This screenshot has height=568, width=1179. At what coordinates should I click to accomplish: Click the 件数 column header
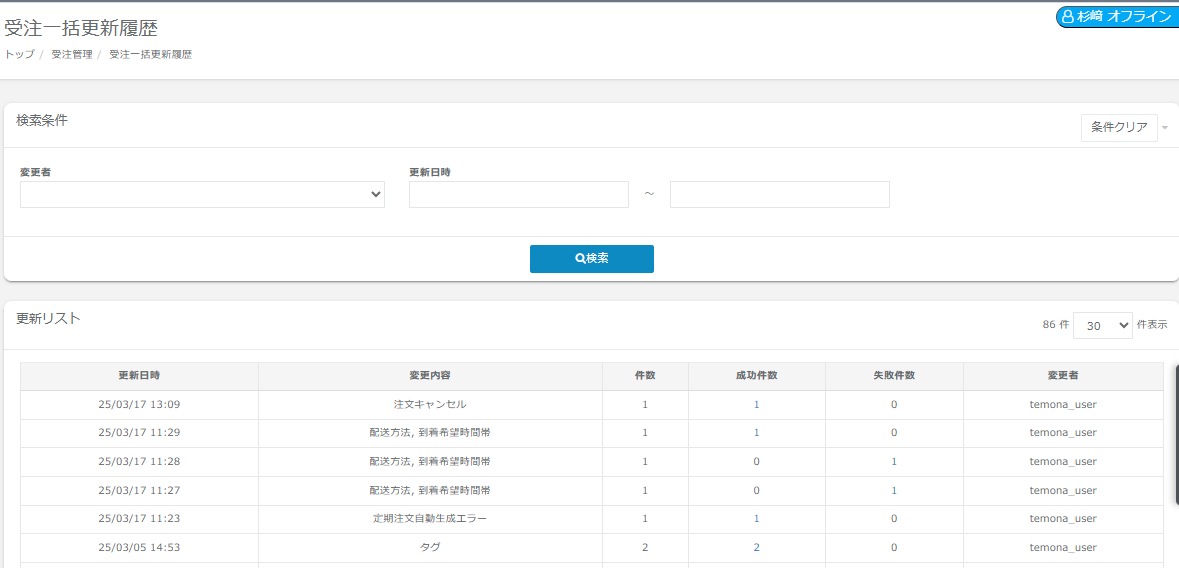click(x=645, y=375)
